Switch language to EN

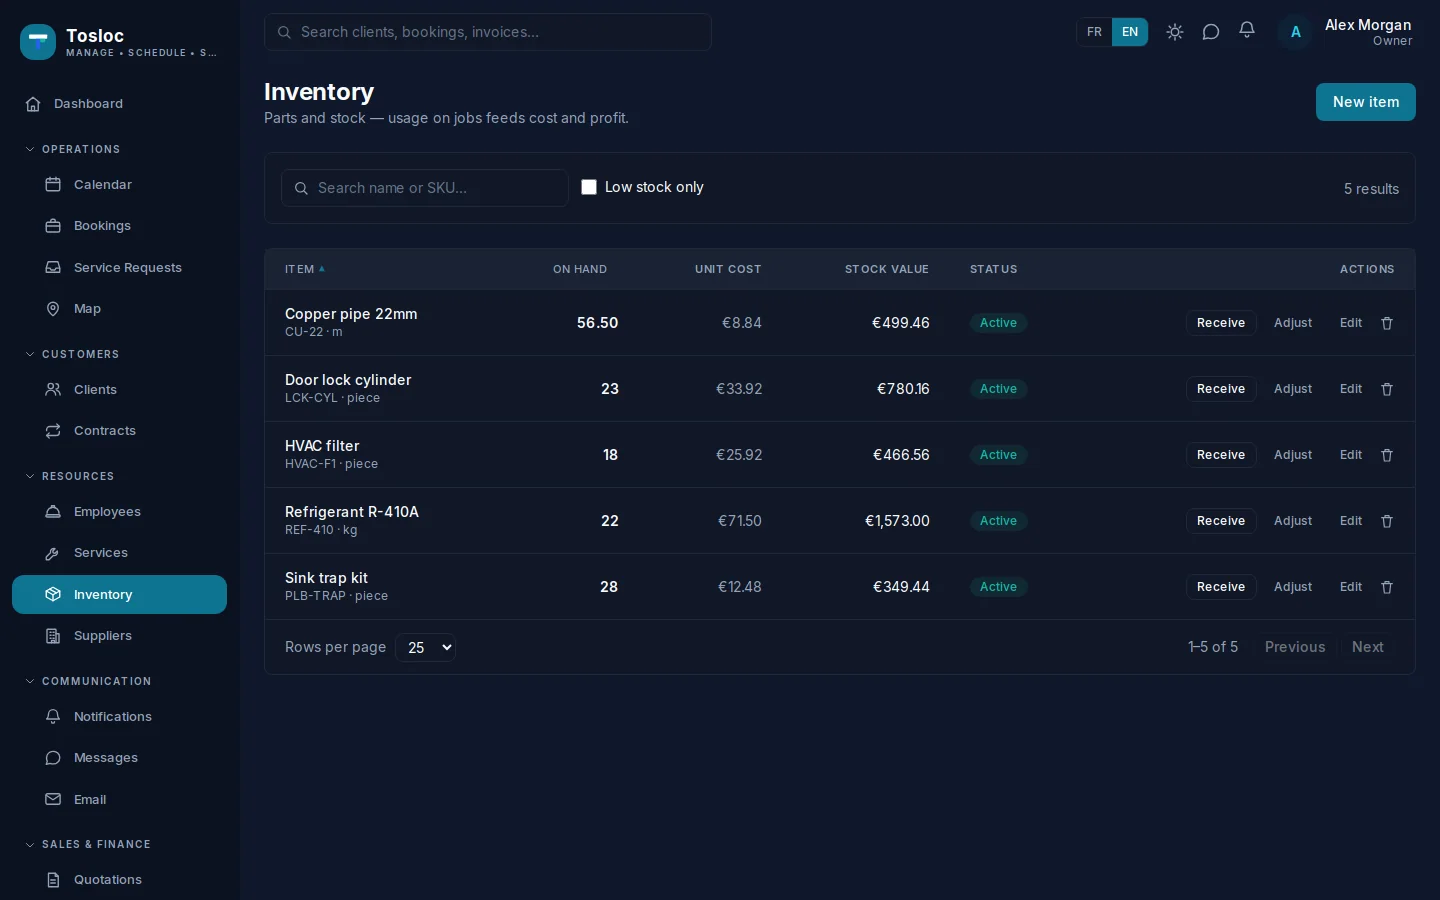point(1130,32)
